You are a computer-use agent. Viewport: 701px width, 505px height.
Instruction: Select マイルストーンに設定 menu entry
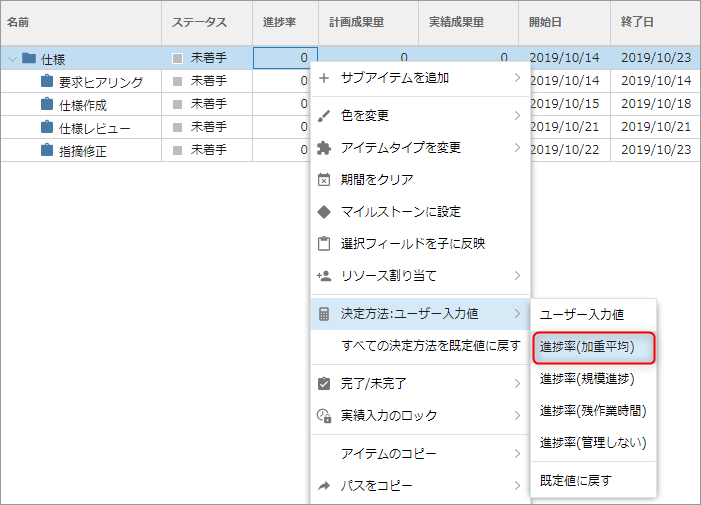pyautogui.click(x=420, y=212)
